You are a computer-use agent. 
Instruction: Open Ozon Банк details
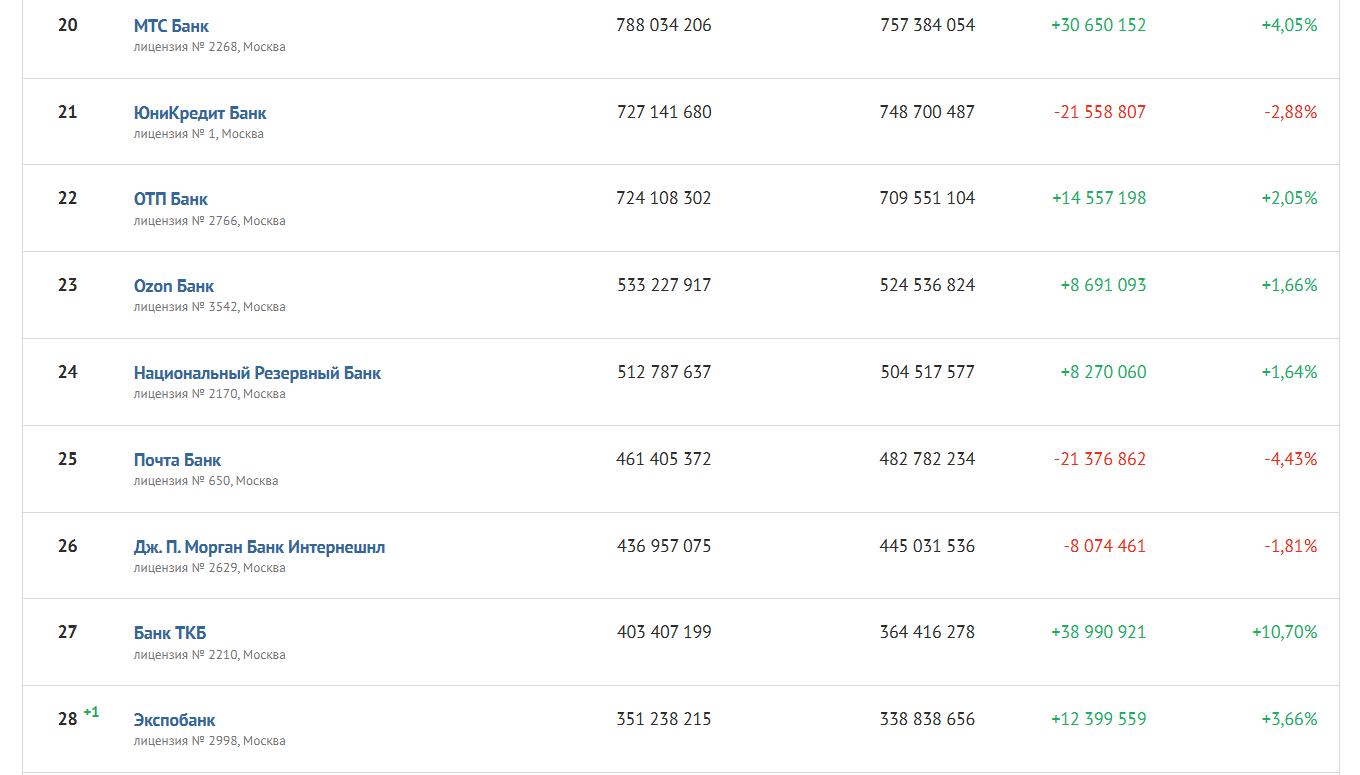point(174,286)
